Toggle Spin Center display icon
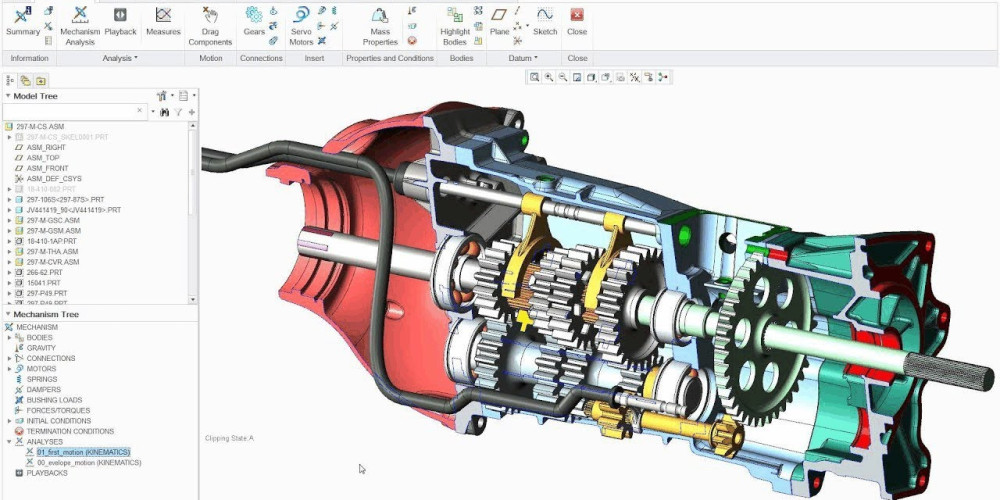Viewport: 1000px width, 500px height. [663, 77]
